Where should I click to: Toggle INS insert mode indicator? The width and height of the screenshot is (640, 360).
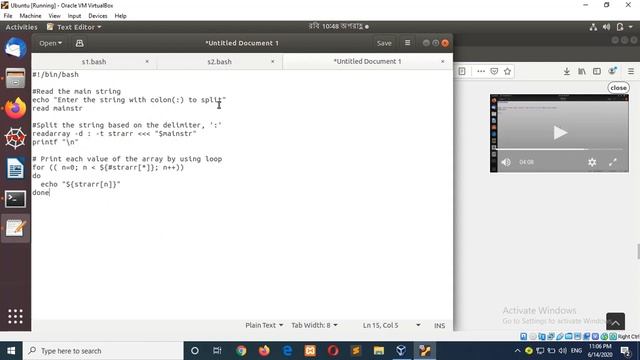pyautogui.click(x=440, y=325)
